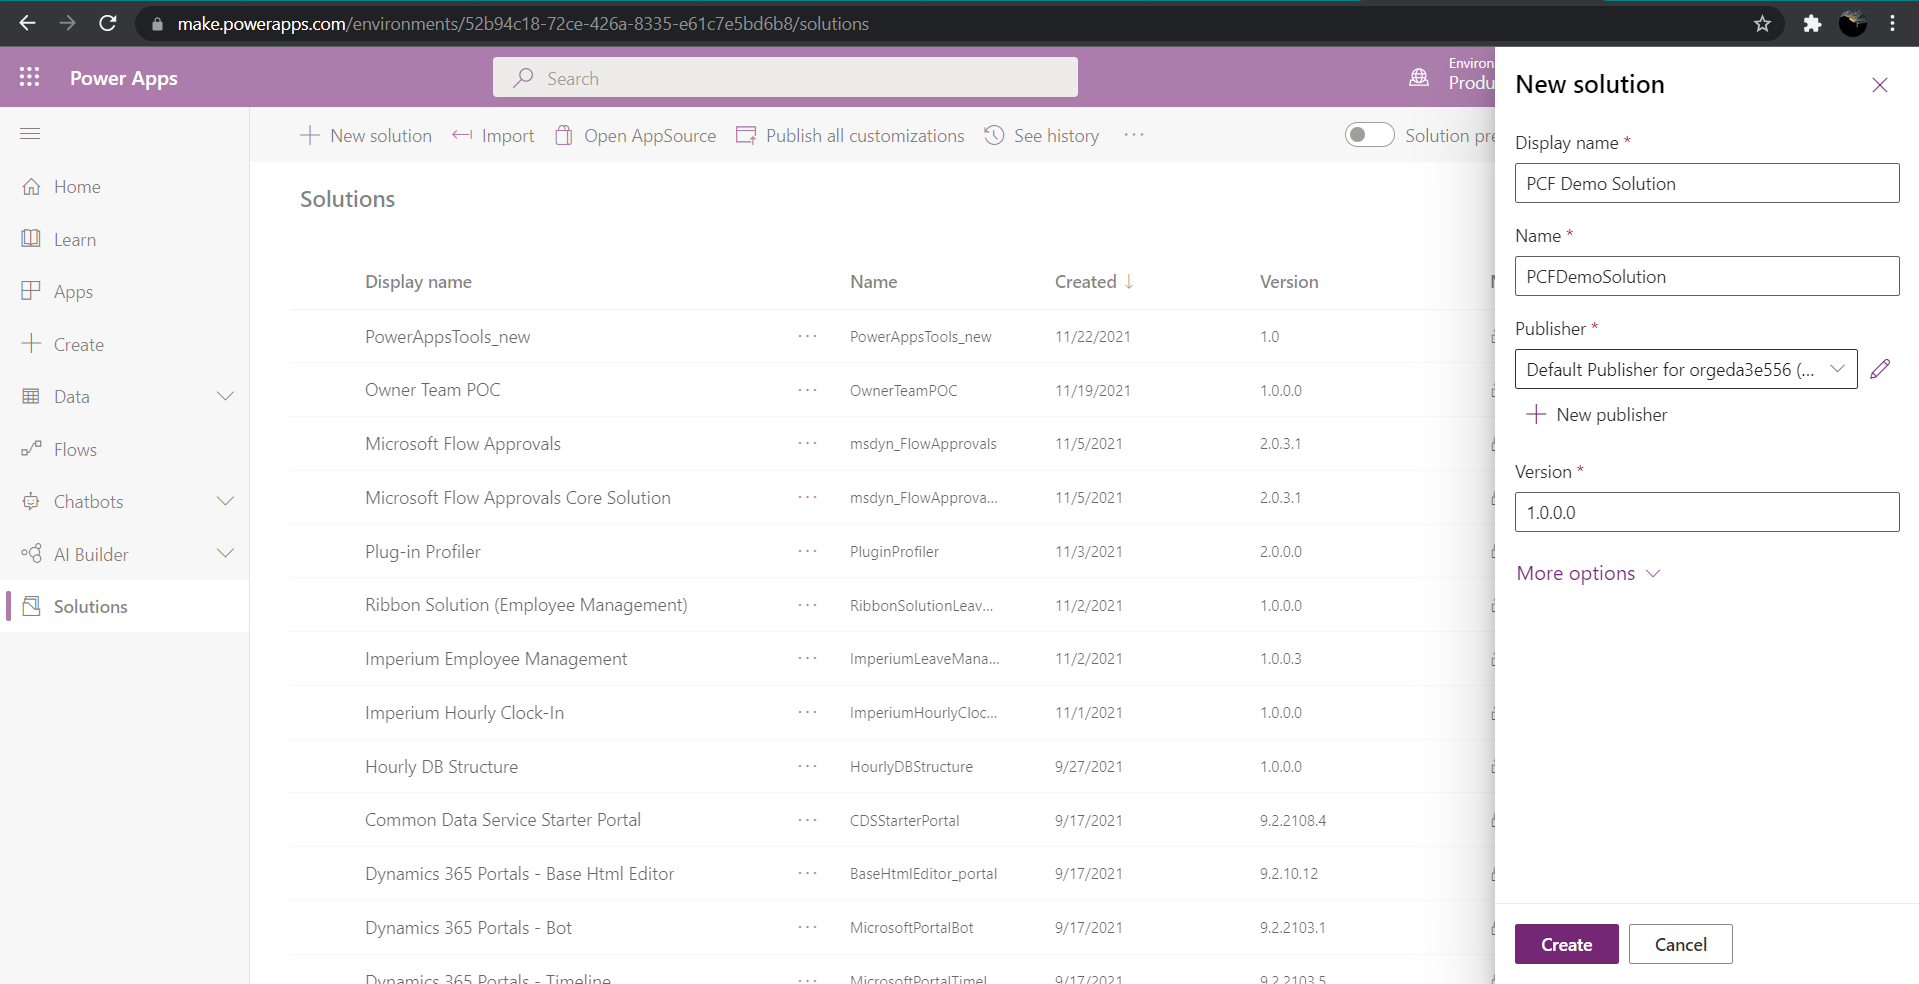Open Imperium Hourly Clock-In solution
The image size is (1919, 984).
[464, 712]
